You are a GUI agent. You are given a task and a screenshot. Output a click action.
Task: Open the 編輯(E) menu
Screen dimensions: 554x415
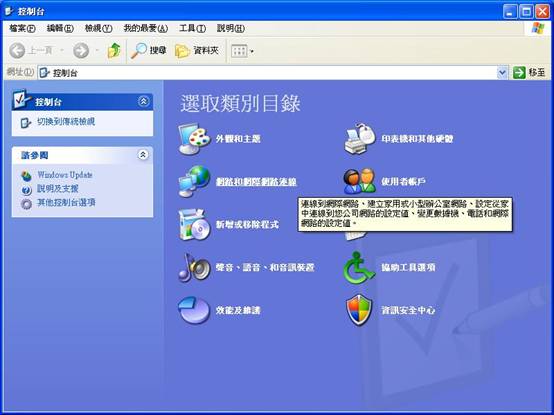[60, 28]
